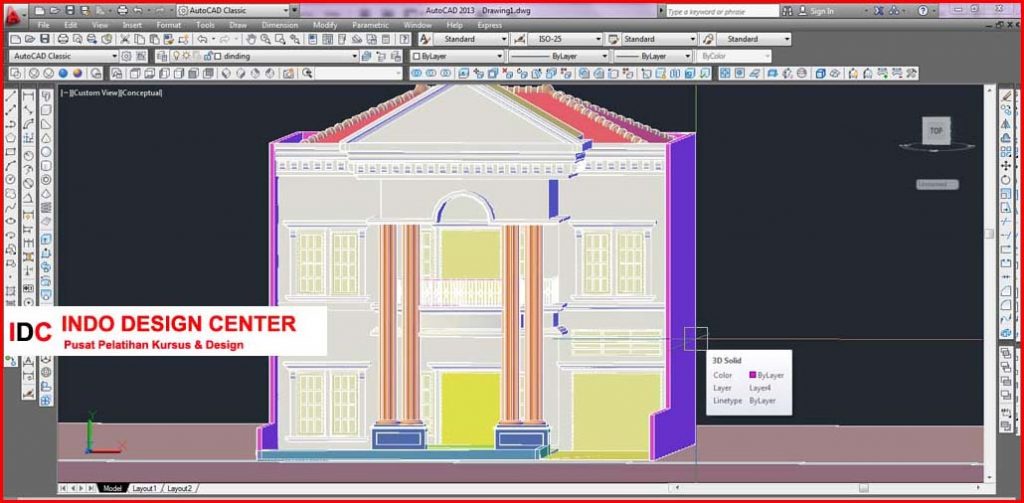
Task: Select the Line tool in Draw toolbar
Action: [11, 97]
